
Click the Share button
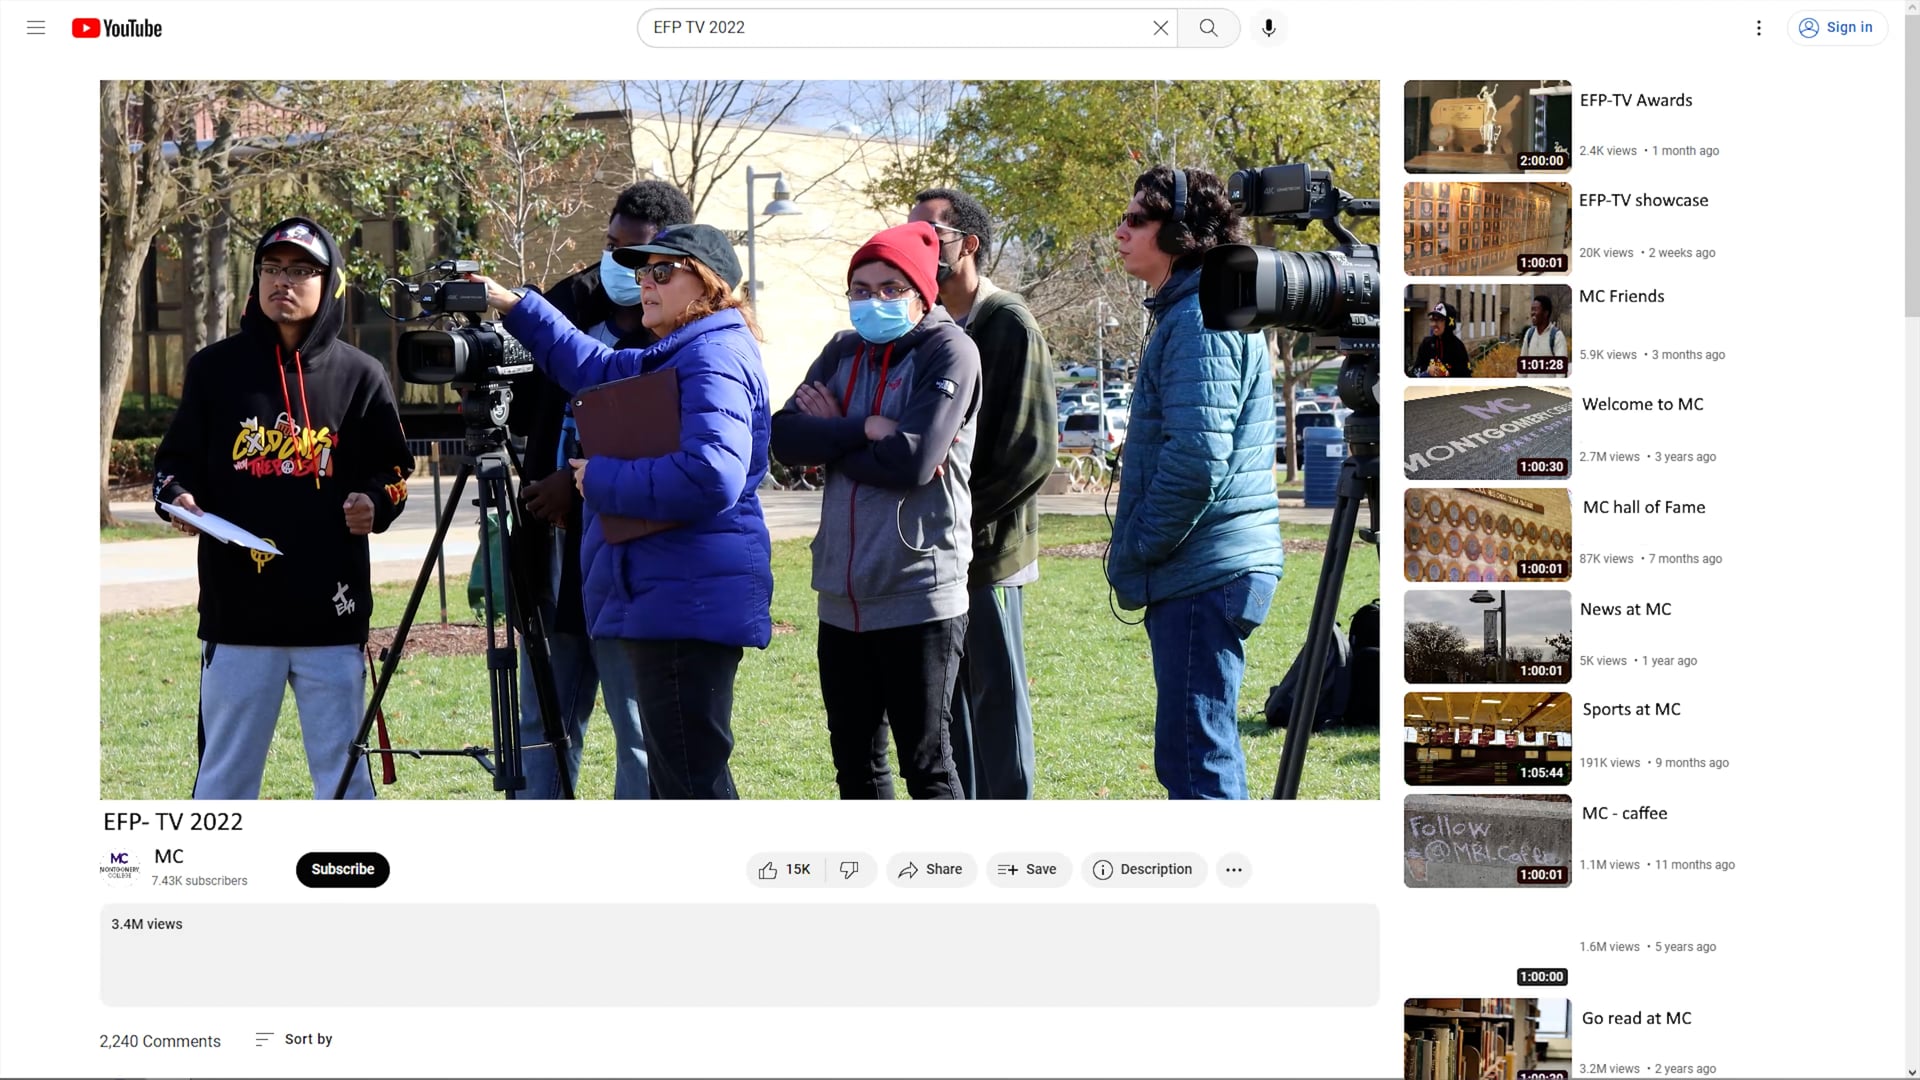(x=930, y=870)
